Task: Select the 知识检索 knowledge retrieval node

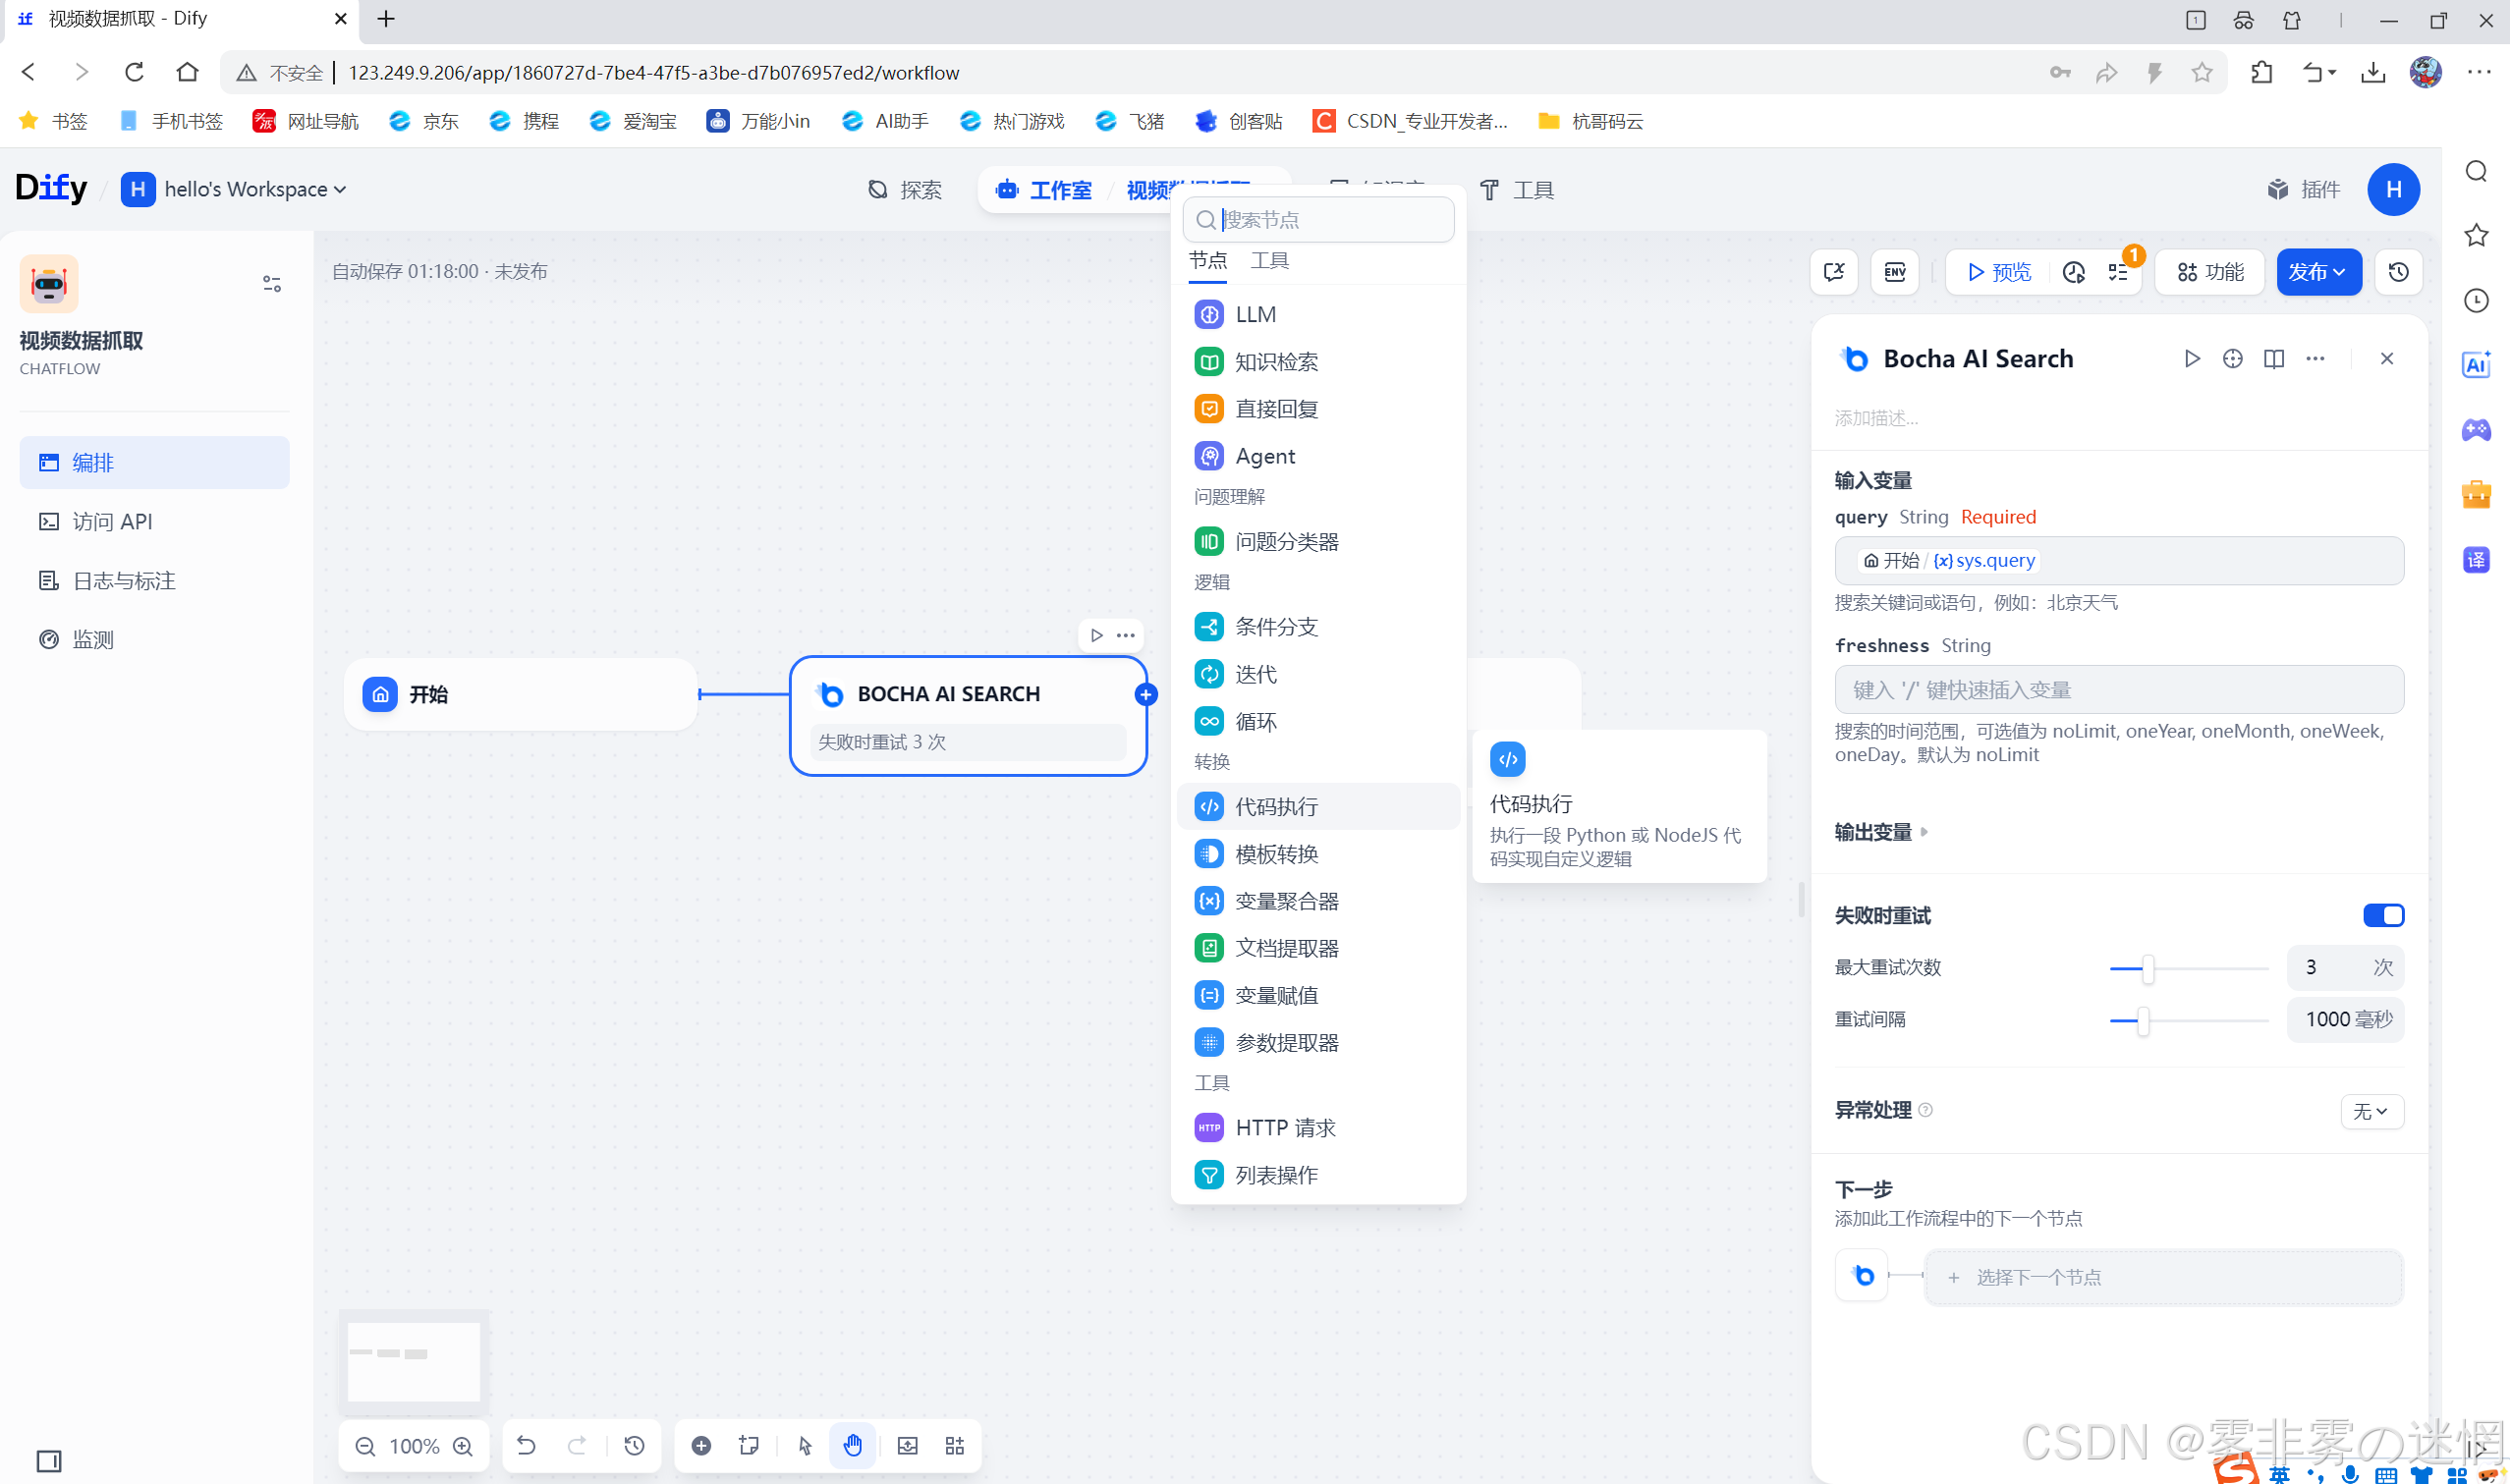Action: 1318,361
